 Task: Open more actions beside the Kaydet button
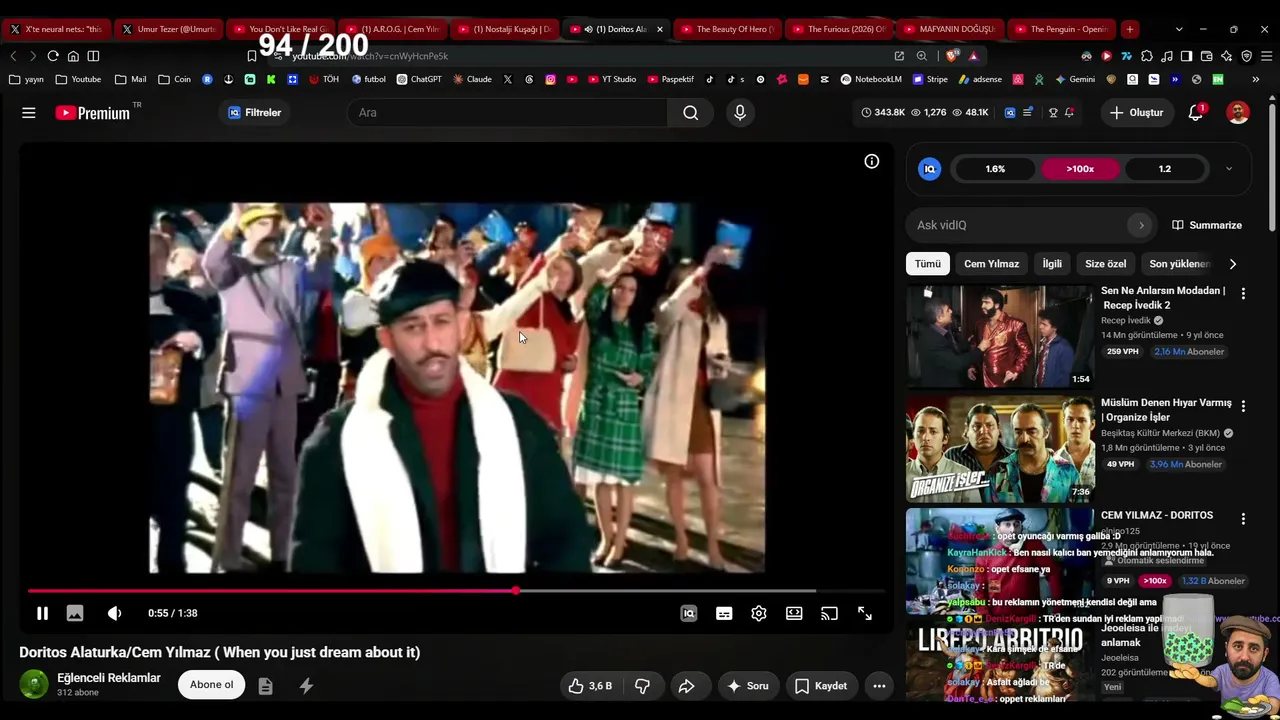(879, 686)
